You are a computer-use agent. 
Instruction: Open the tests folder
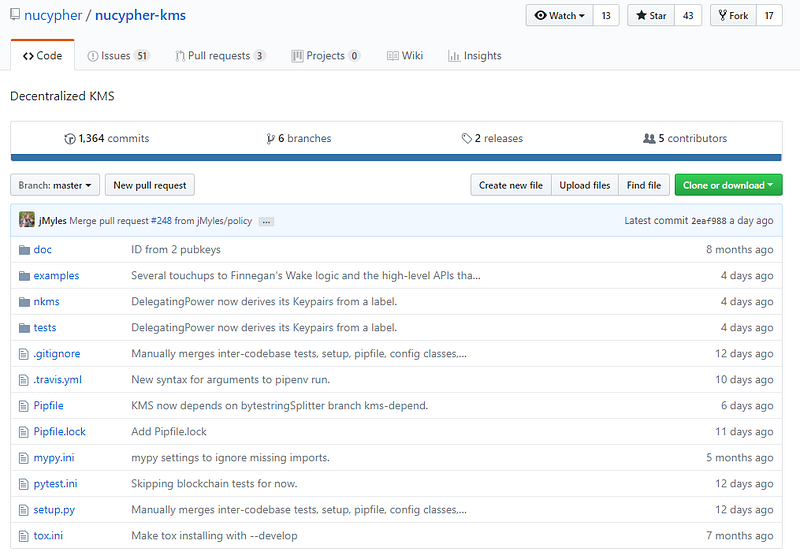point(45,327)
